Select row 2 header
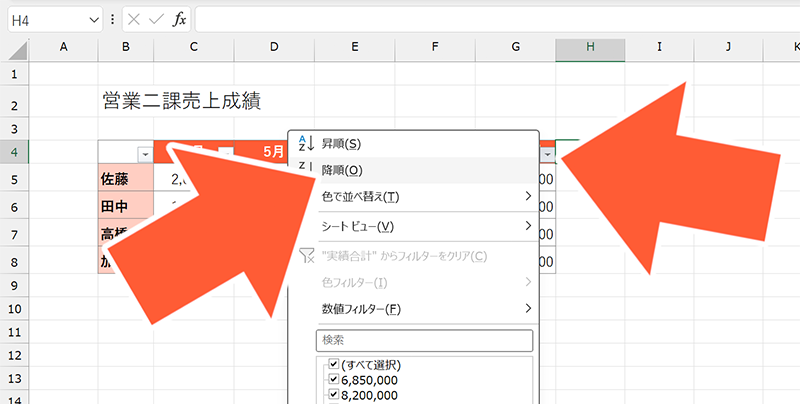The height and width of the screenshot is (404, 800). coord(14,106)
